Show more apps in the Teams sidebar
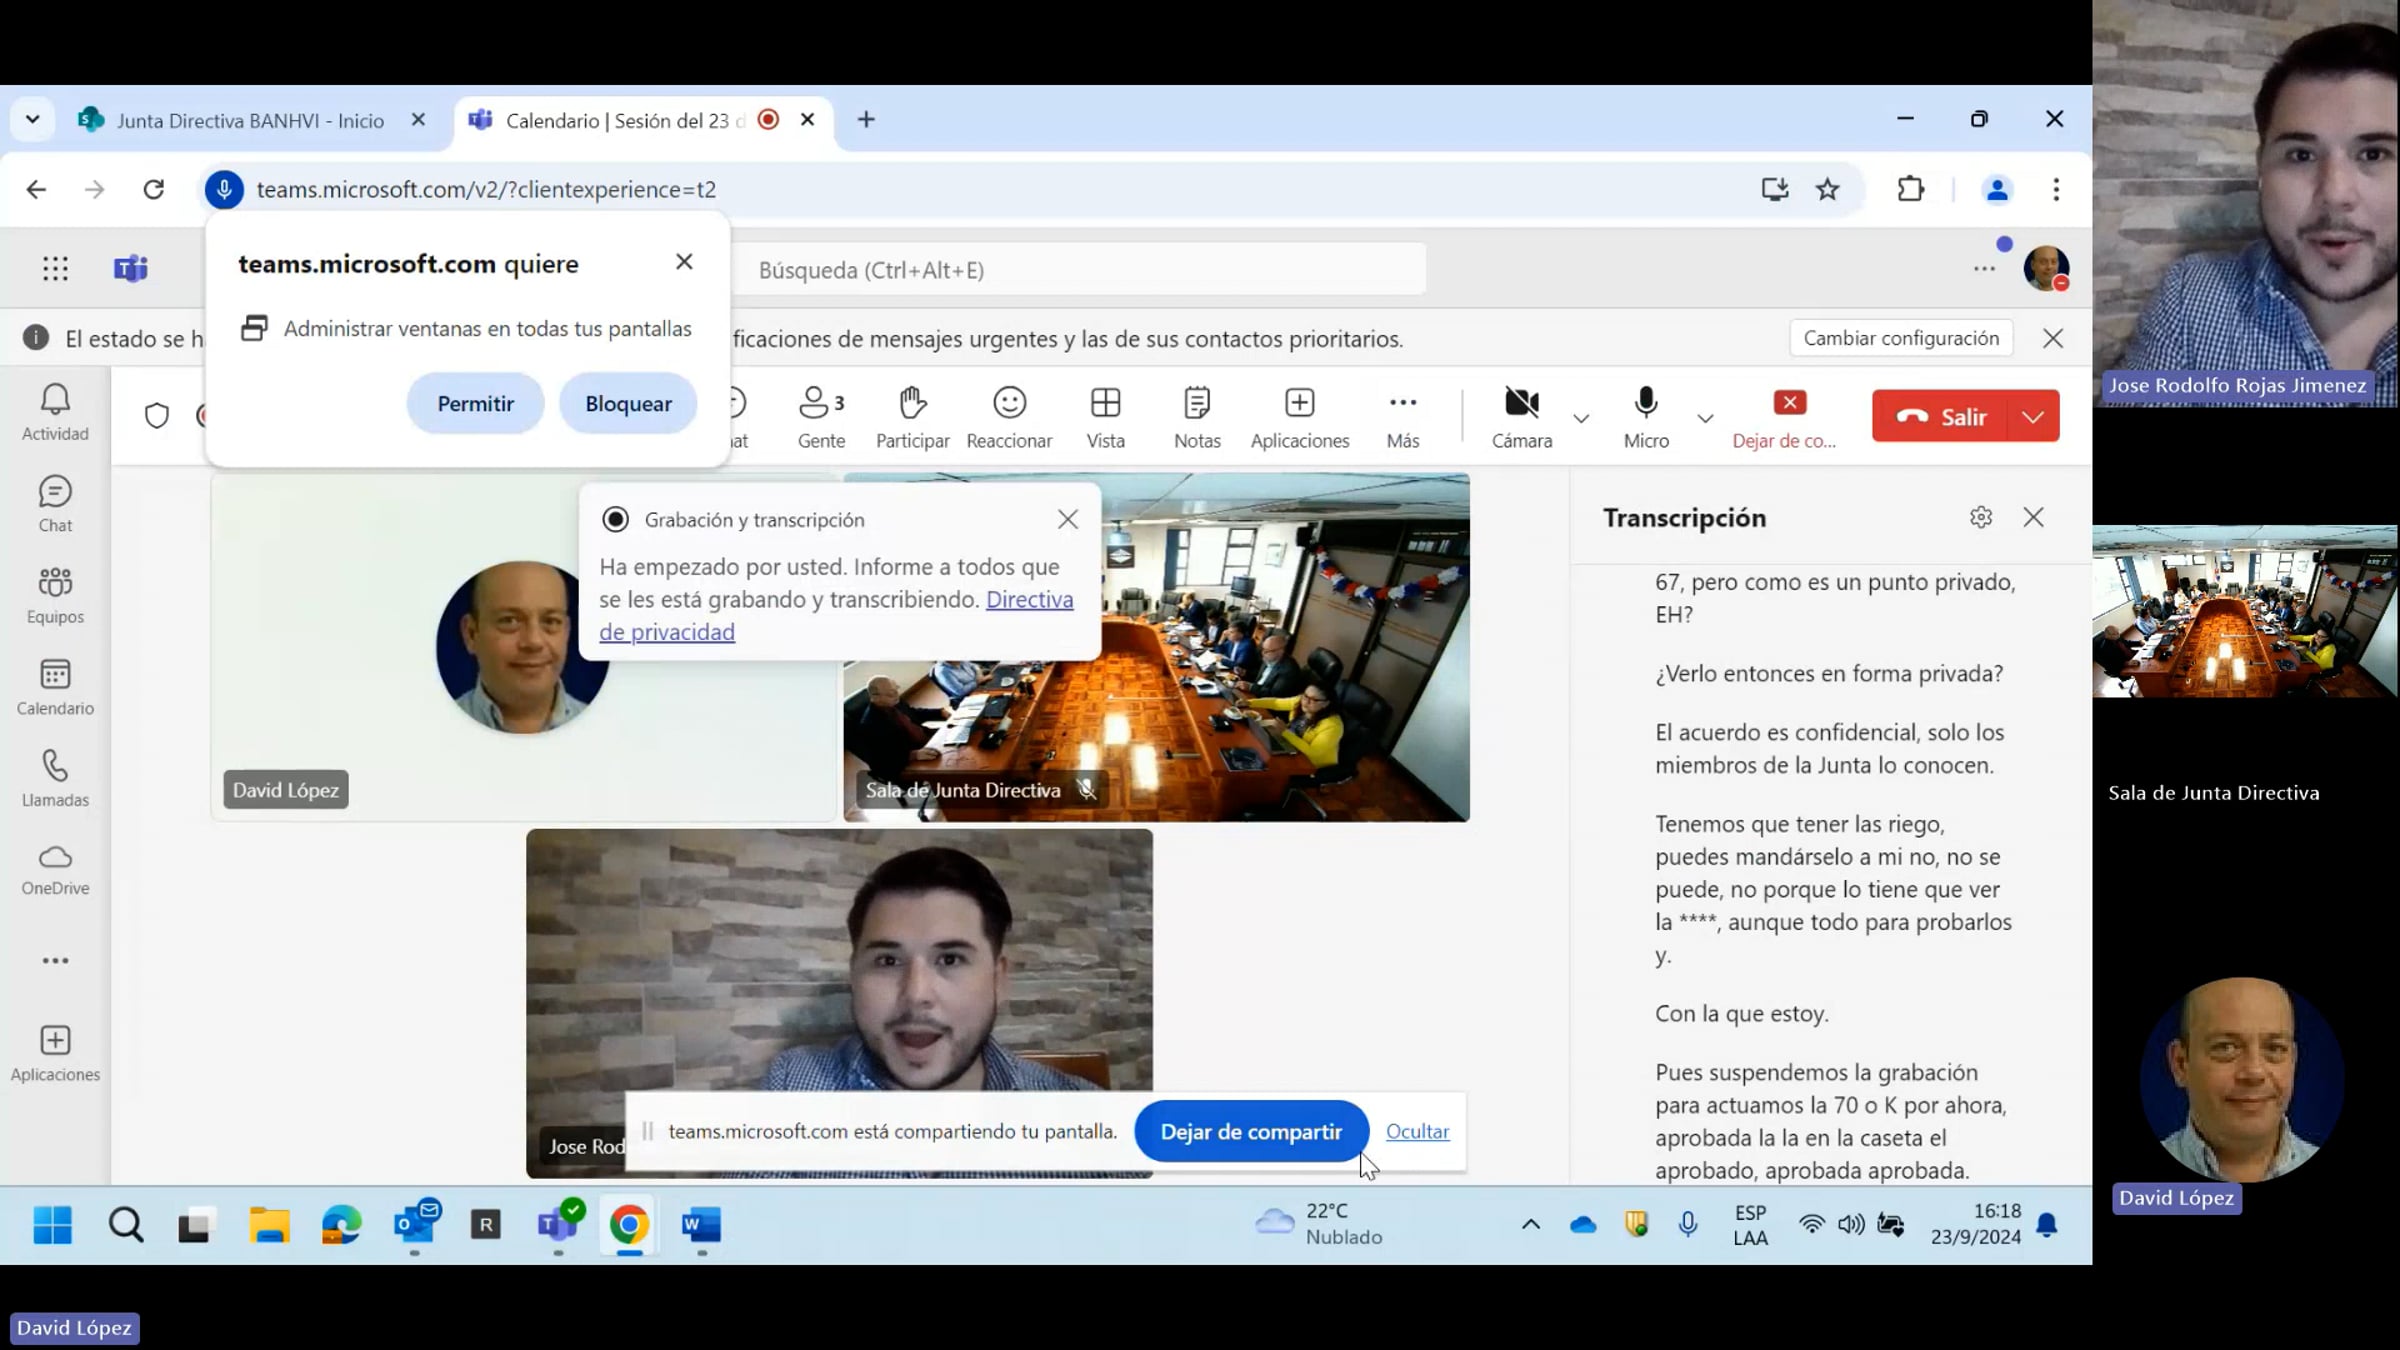 tap(55, 961)
